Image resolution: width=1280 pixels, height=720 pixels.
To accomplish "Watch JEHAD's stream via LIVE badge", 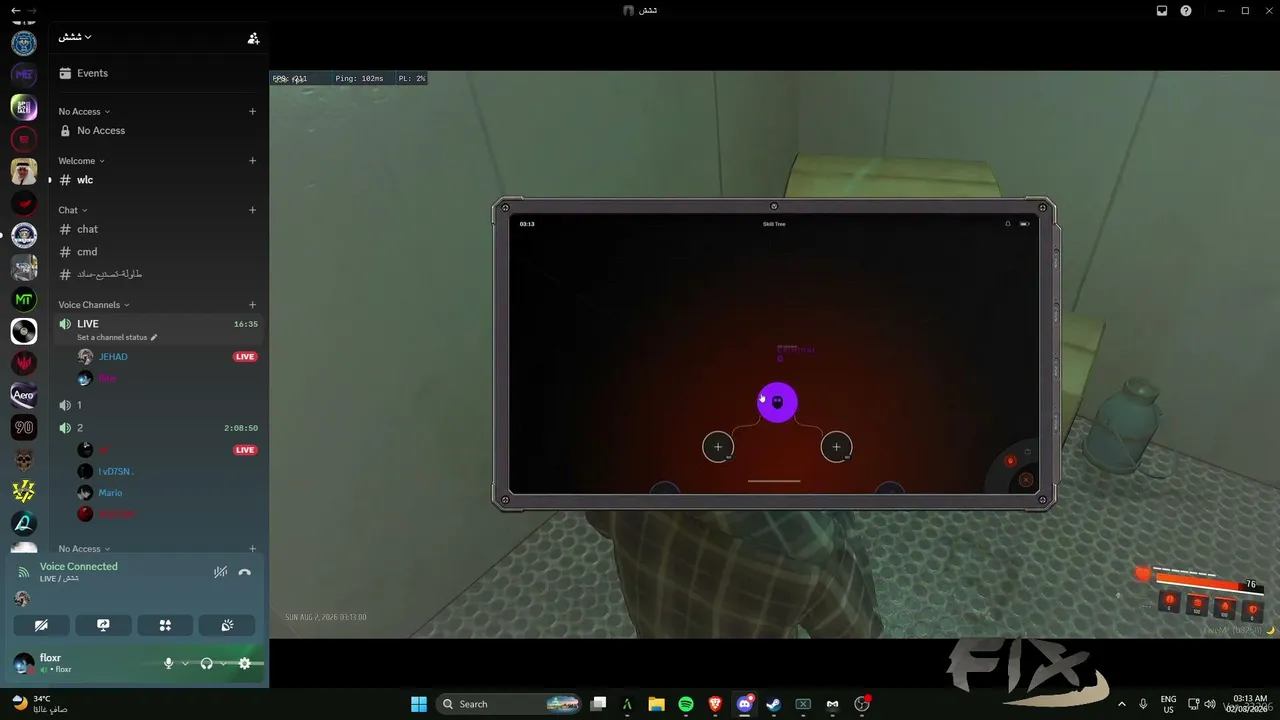I will click(x=245, y=357).
